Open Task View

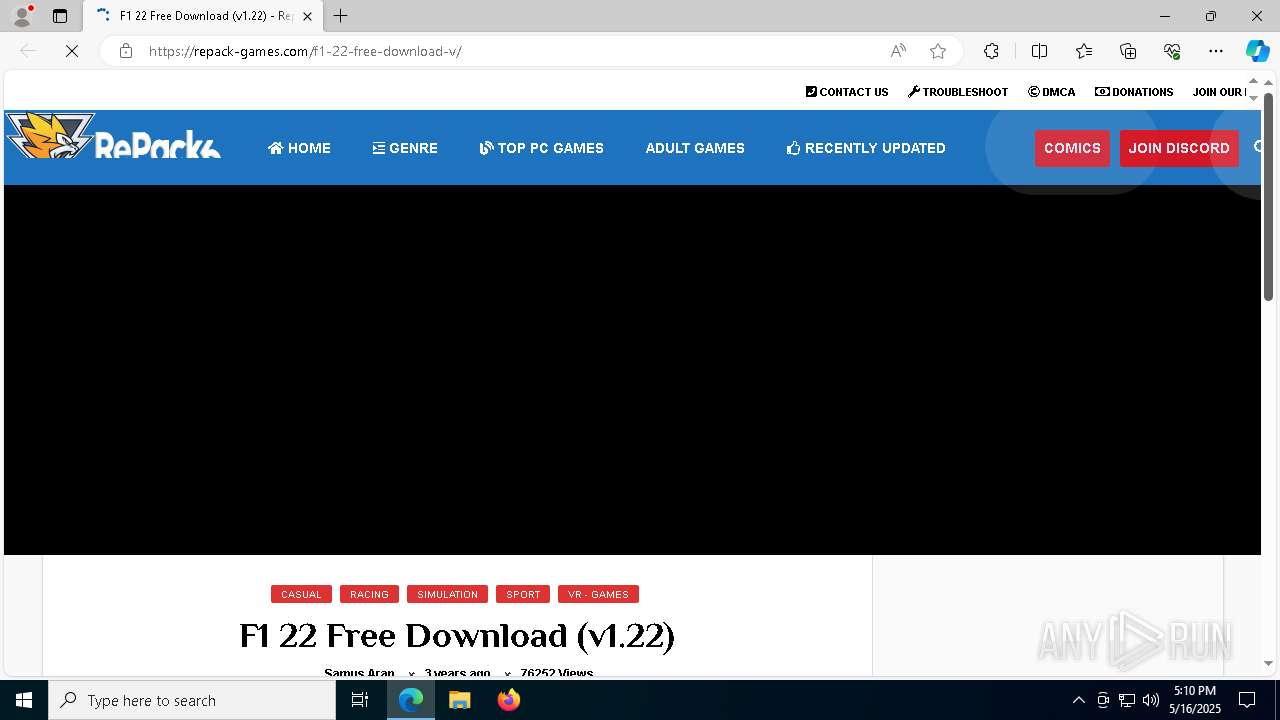[x=360, y=700]
